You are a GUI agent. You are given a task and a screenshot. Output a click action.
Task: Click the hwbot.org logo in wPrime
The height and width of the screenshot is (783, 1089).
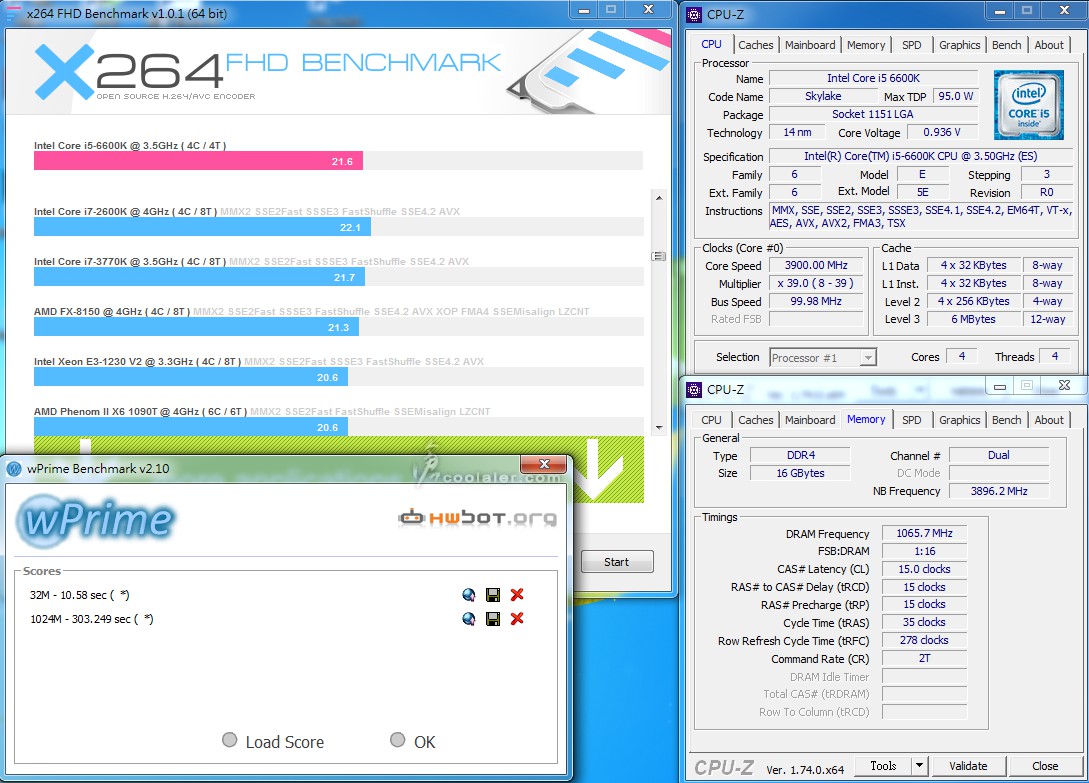click(478, 518)
